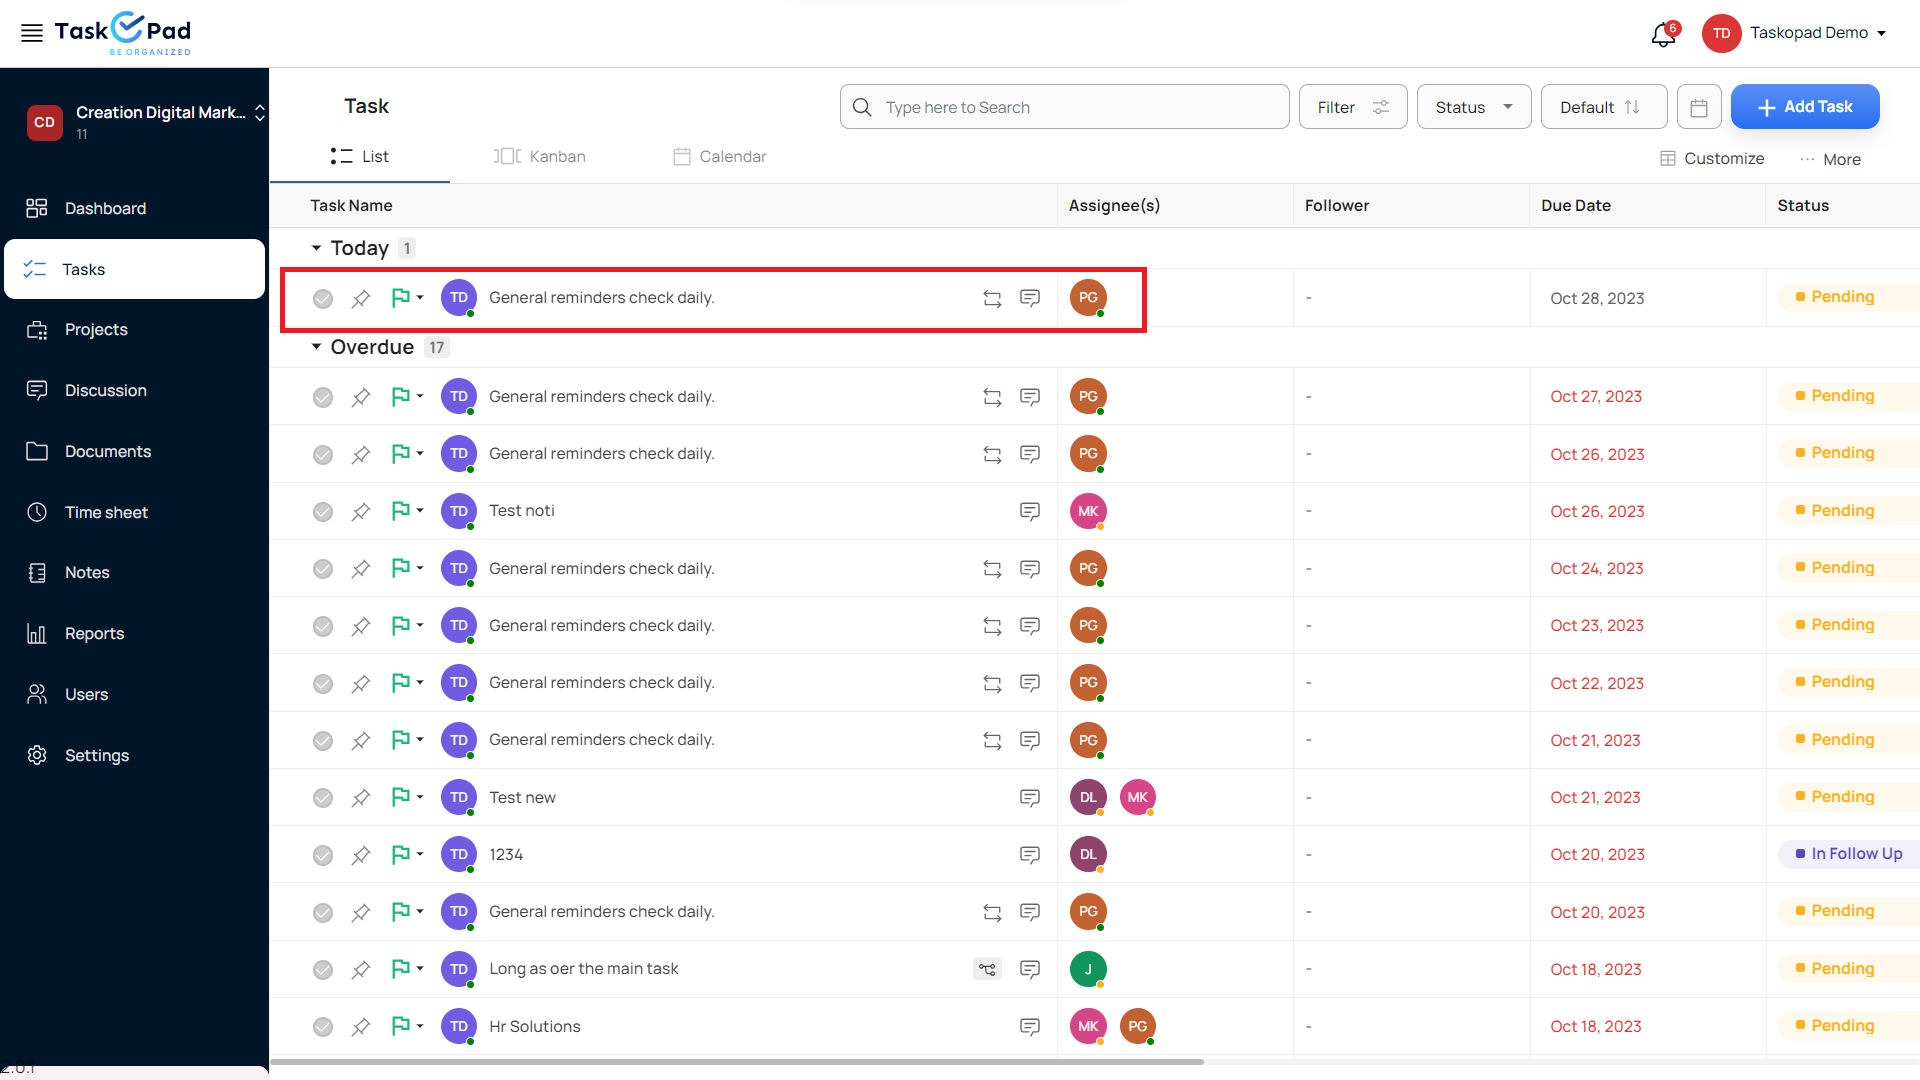Collapse the Overdue task group

click(316, 347)
